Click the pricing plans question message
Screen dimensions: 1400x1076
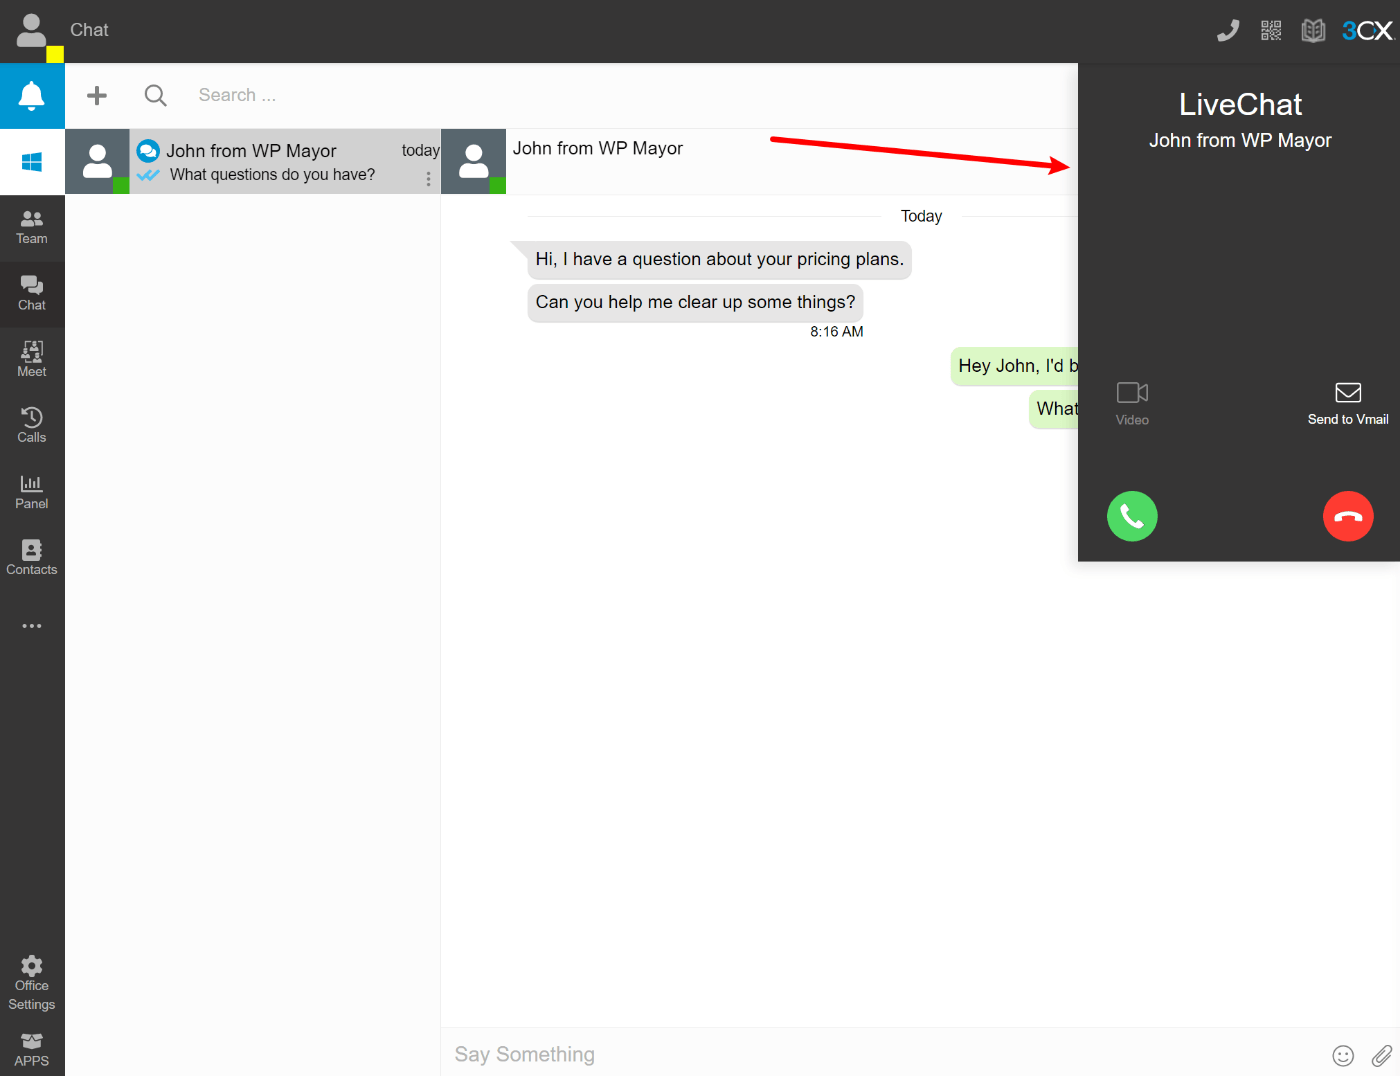point(719,260)
